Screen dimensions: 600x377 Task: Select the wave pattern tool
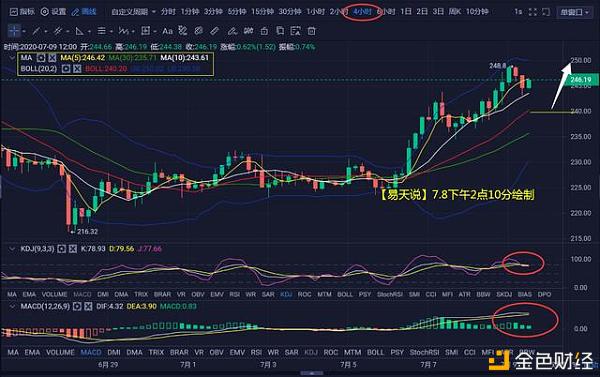(123, 31)
